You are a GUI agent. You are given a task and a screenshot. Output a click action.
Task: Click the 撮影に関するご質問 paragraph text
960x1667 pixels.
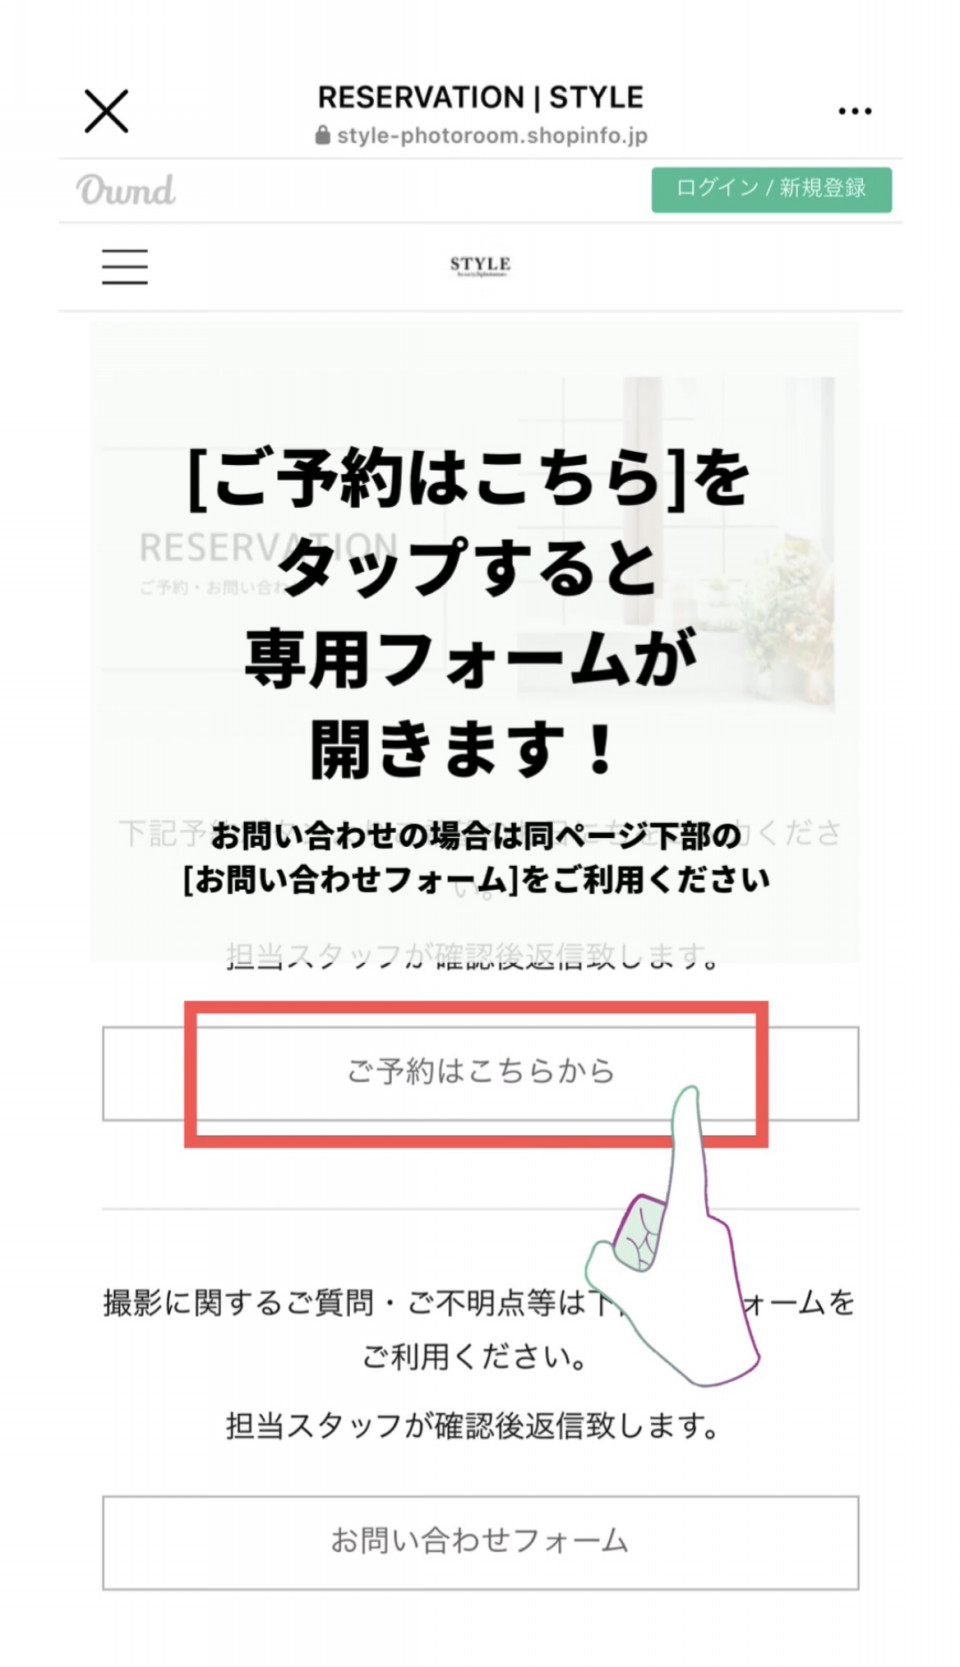coord(480,1303)
